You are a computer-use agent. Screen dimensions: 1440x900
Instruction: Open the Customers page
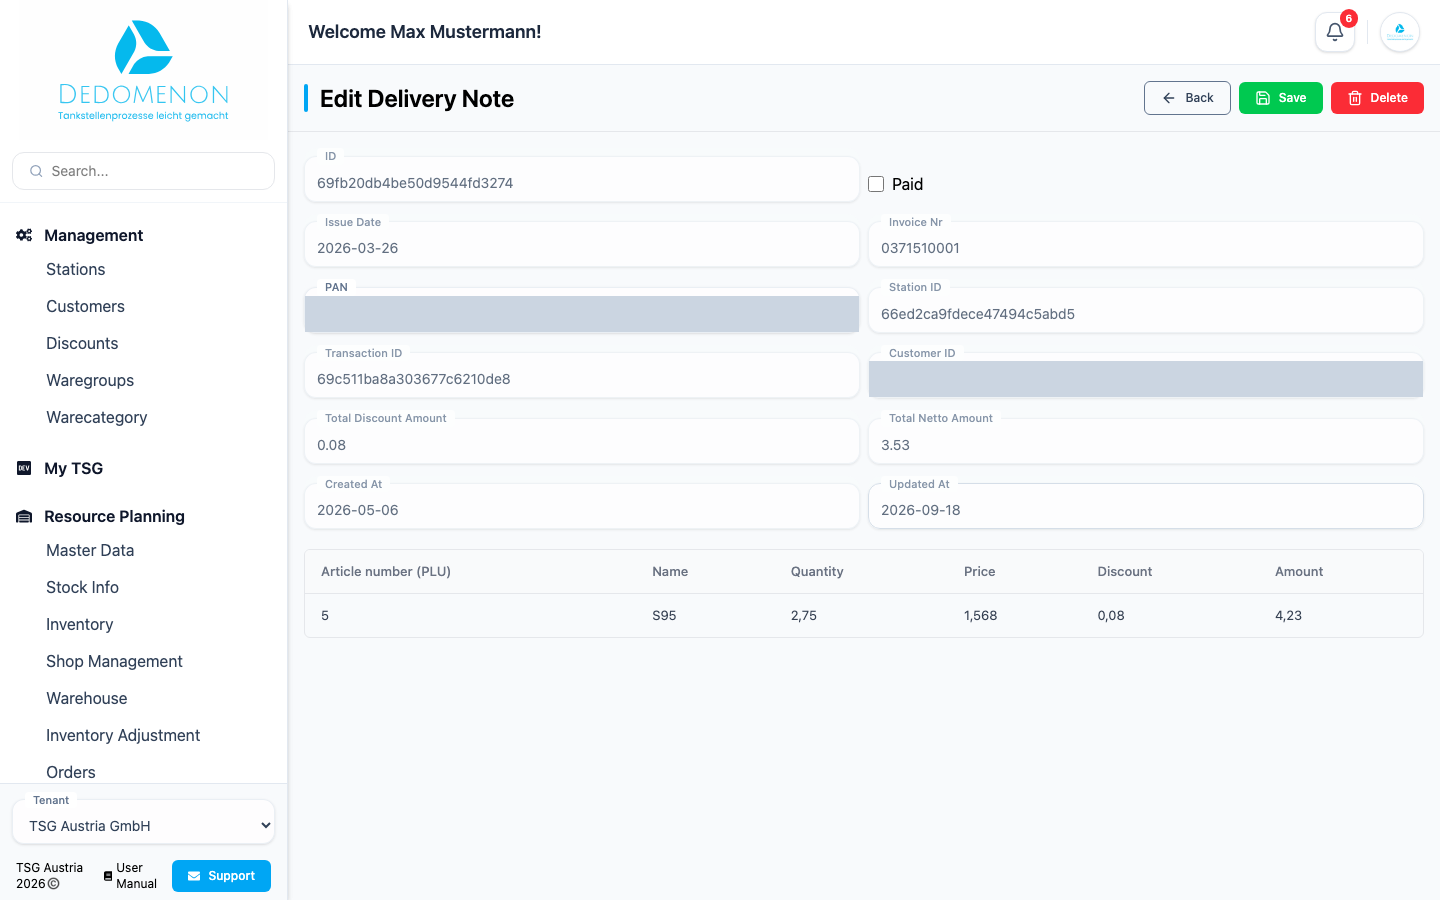click(x=86, y=306)
